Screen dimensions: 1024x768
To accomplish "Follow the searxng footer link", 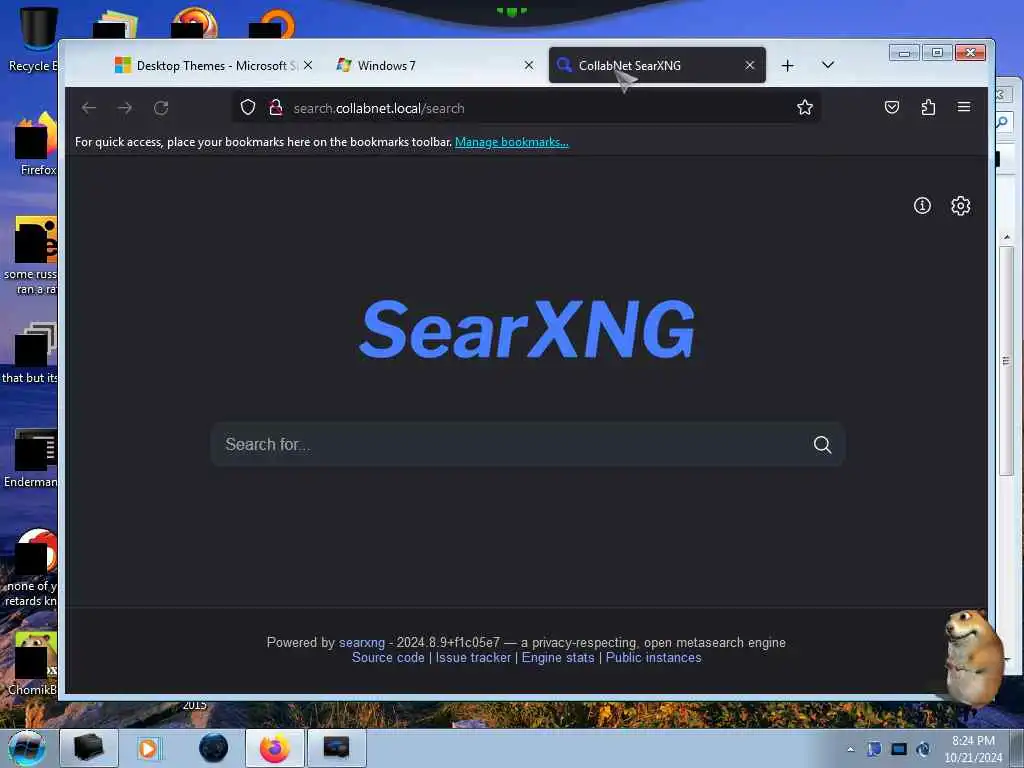I will tap(362, 643).
